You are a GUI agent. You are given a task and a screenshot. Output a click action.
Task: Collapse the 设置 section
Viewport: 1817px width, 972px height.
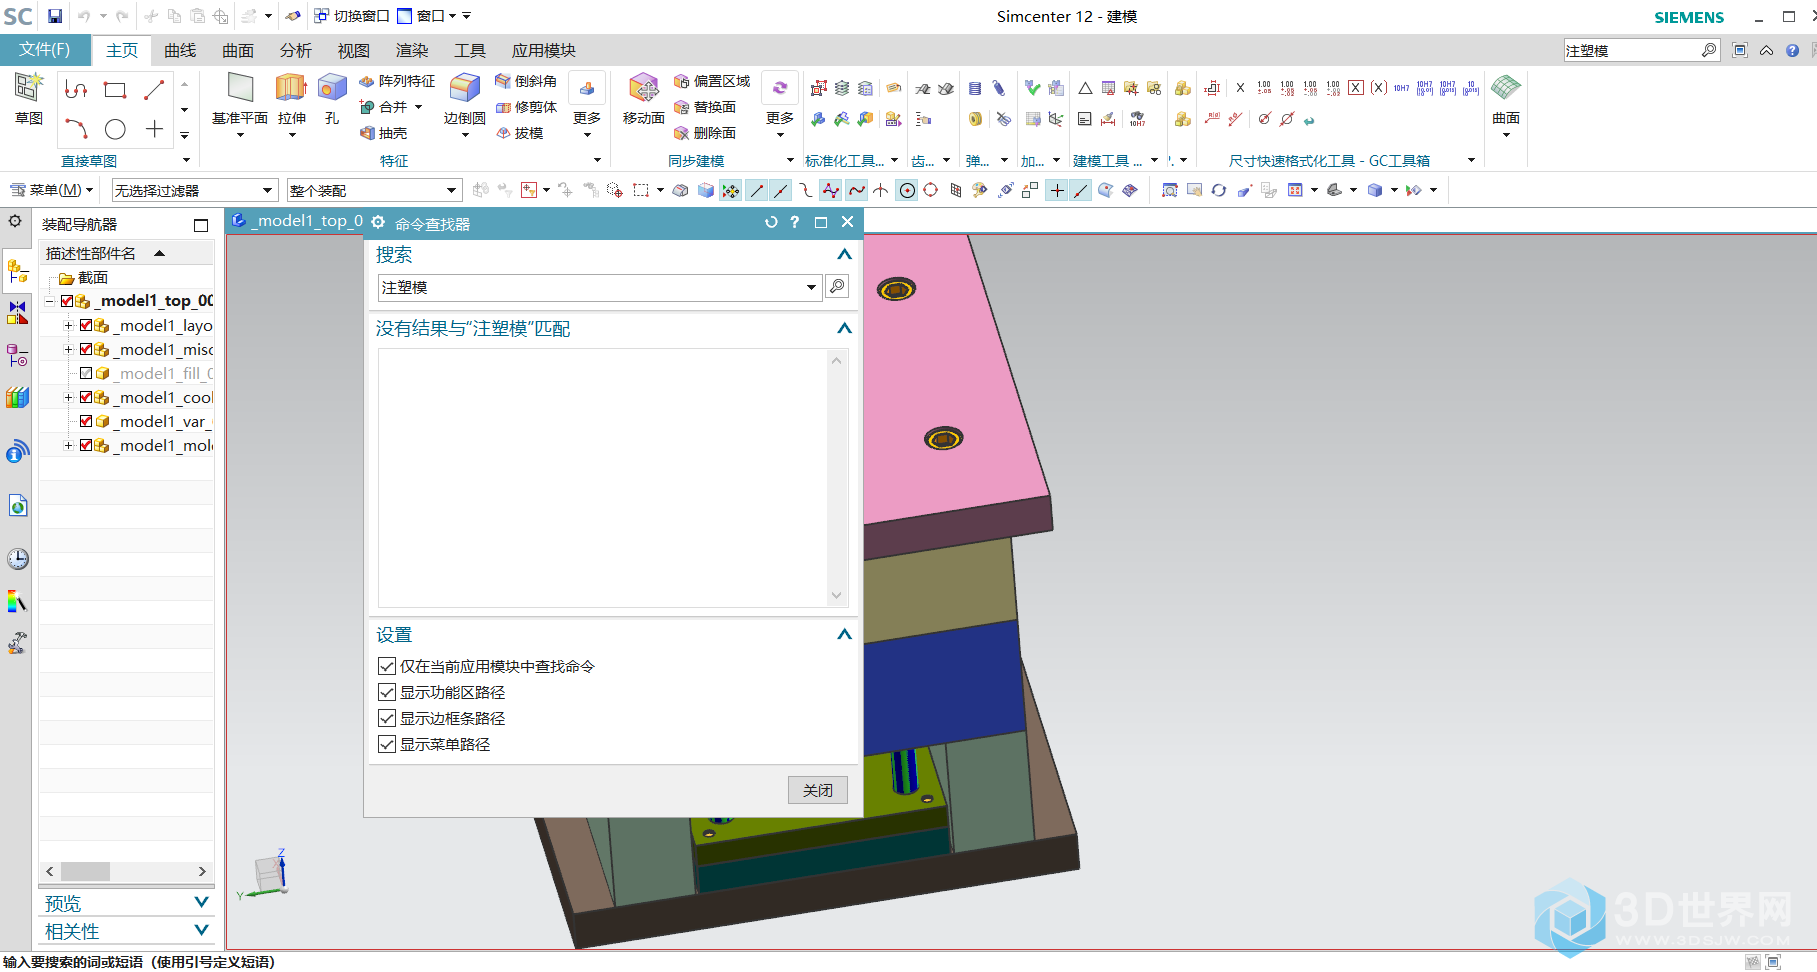pyautogui.click(x=844, y=635)
